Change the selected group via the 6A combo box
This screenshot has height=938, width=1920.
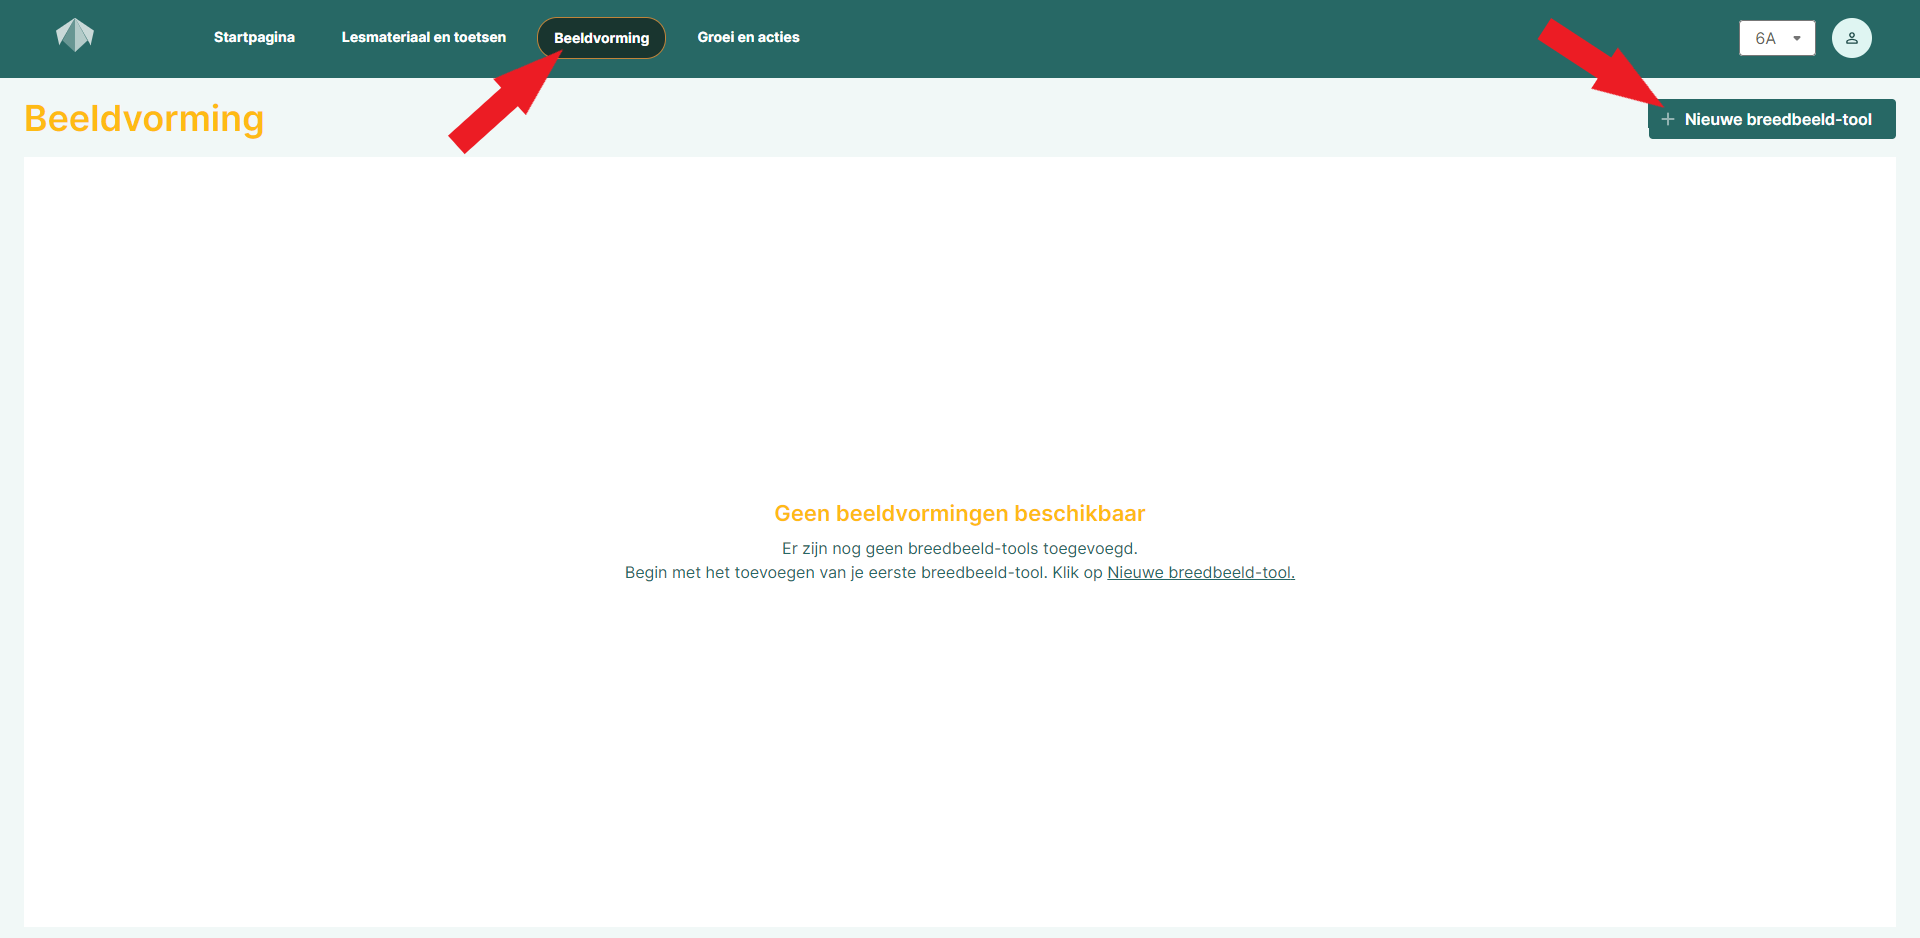tap(1777, 37)
